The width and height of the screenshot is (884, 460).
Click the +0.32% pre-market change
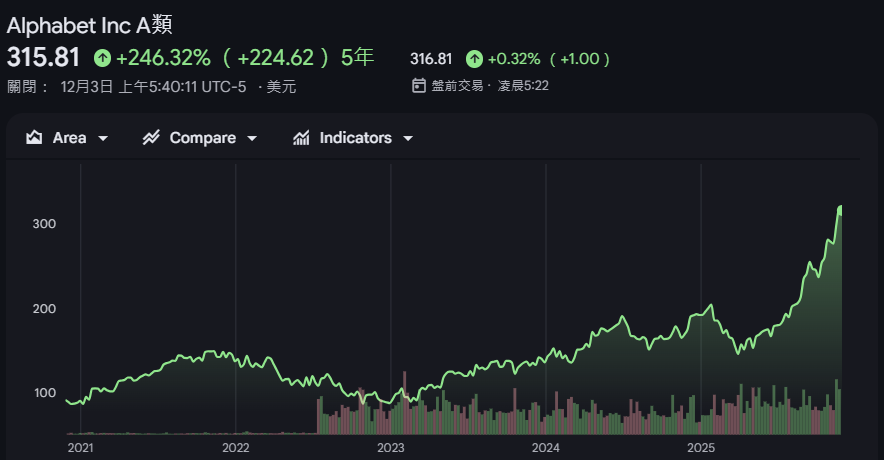point(514,59)
